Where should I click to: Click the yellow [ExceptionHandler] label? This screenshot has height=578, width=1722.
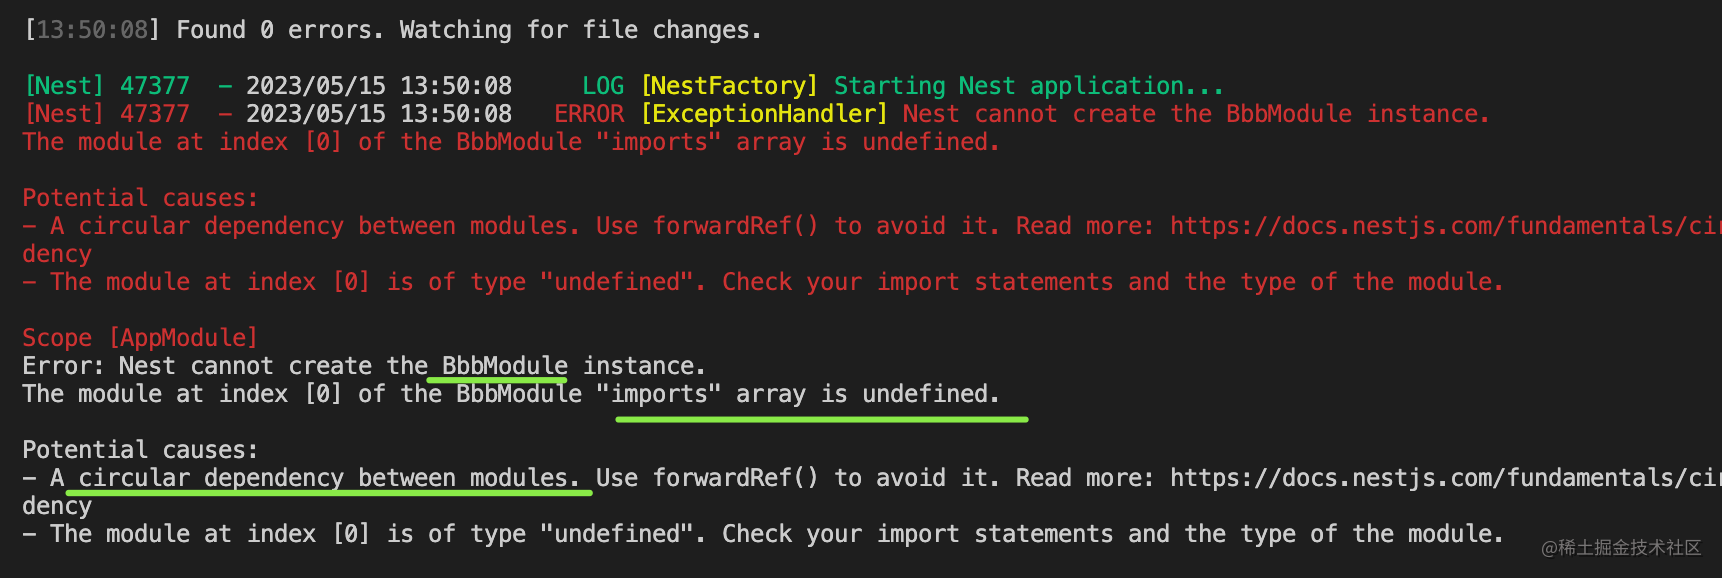(764, 114)
